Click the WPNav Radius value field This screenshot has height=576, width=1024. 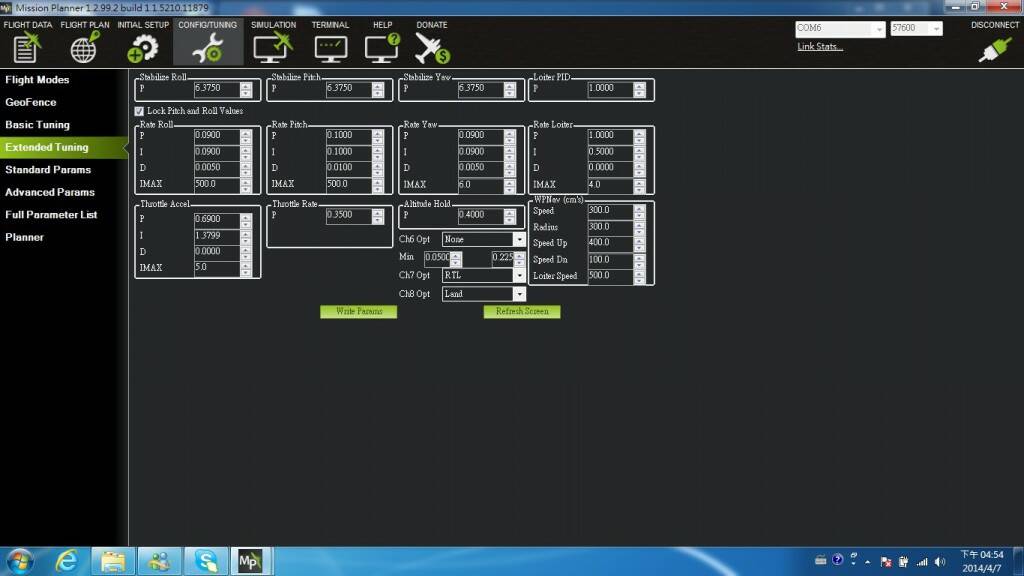coord(611,227)
